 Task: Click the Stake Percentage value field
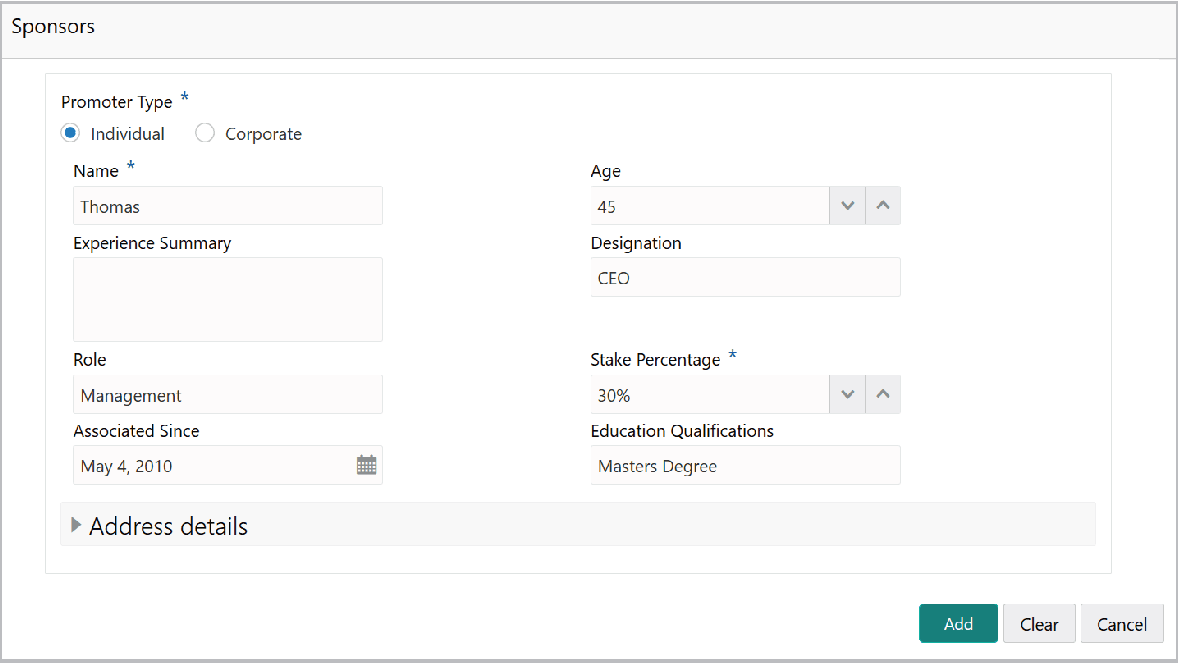[x=710, y=394]
